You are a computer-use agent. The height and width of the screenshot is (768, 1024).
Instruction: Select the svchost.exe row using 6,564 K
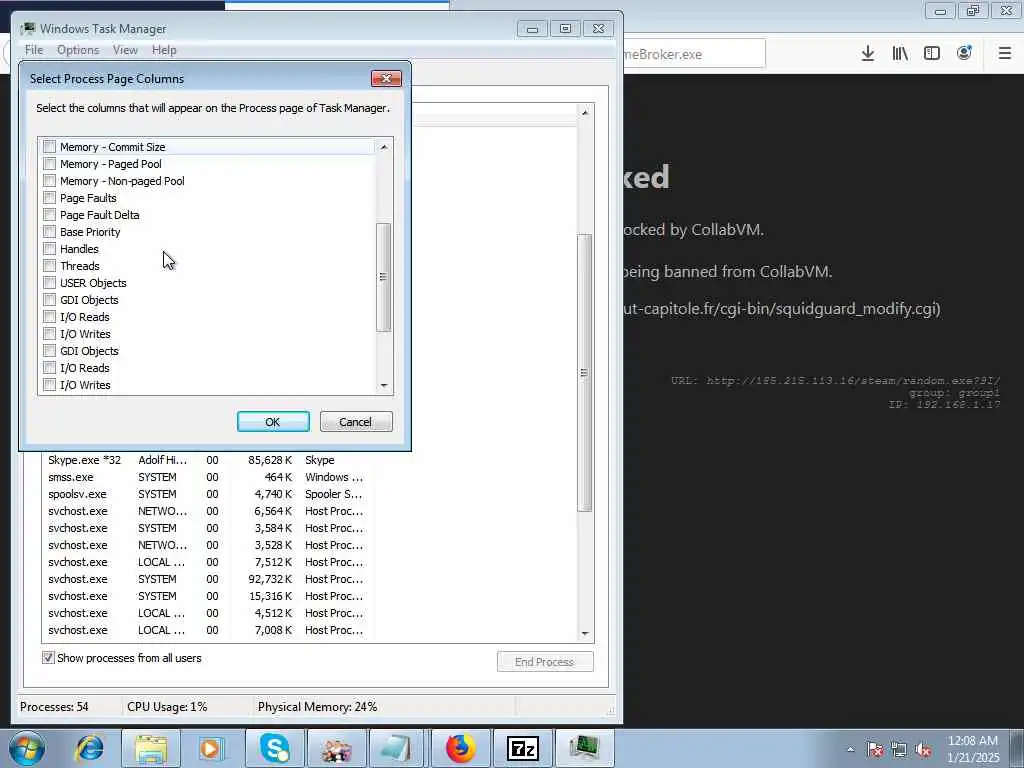(206, 511)
